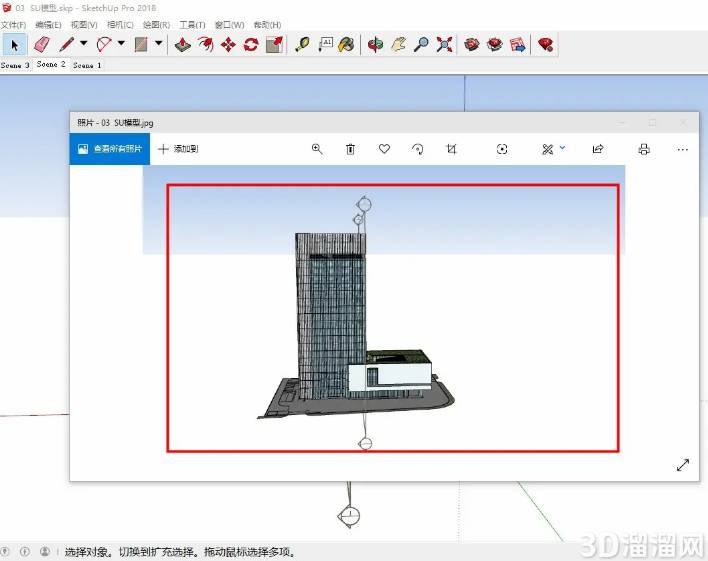Activate the Orbit camera tool
The image size is (708, 561).
coord(375,45)
